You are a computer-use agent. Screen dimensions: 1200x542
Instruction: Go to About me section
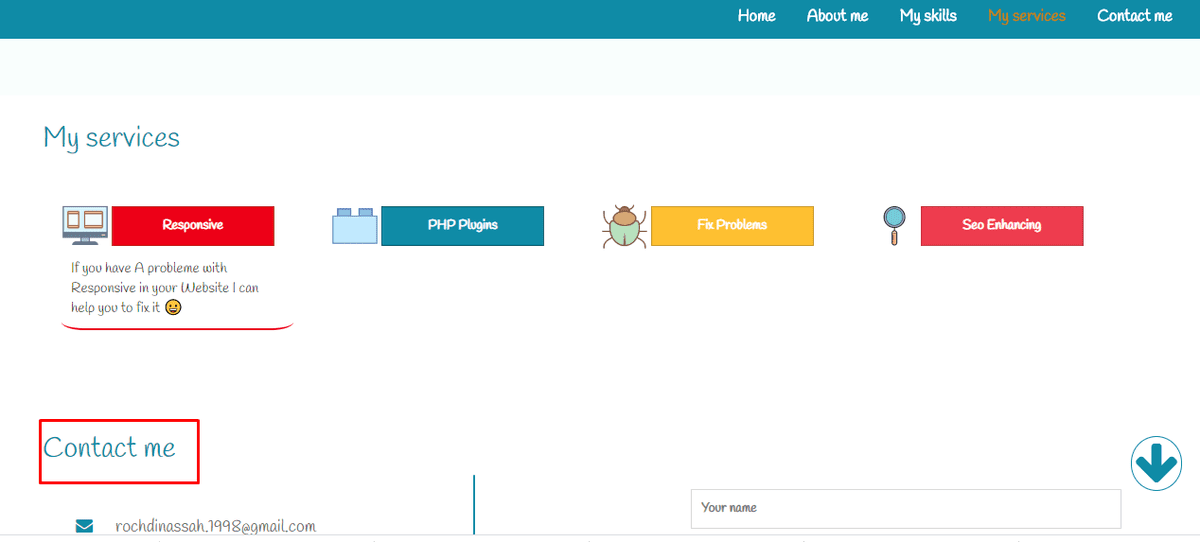(837, 16)
